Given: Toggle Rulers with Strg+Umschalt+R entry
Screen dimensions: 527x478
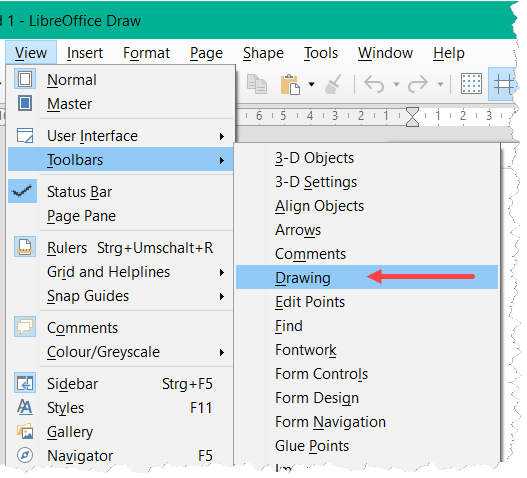Looking at the screenshot, I should (120, 248).
